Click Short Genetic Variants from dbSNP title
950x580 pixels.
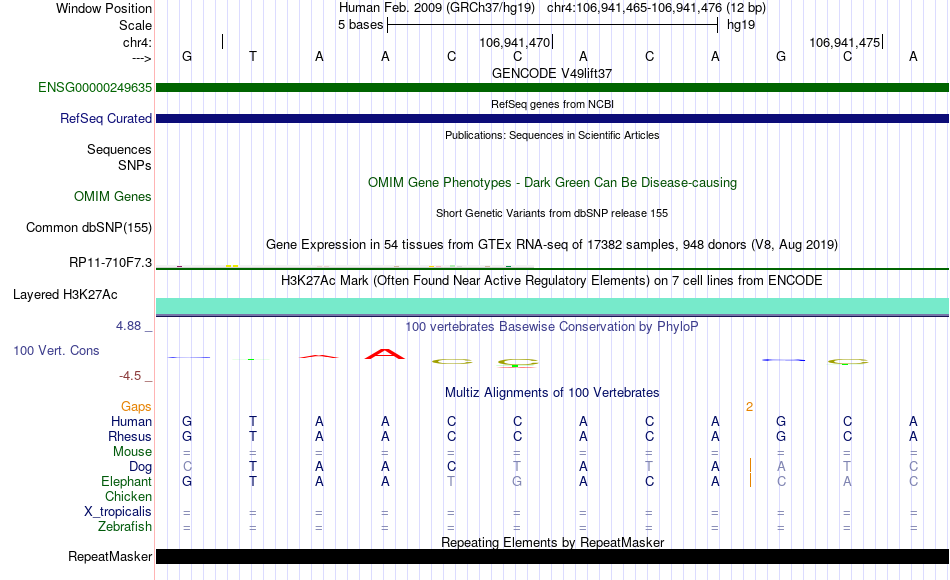[x=552, y=213]
